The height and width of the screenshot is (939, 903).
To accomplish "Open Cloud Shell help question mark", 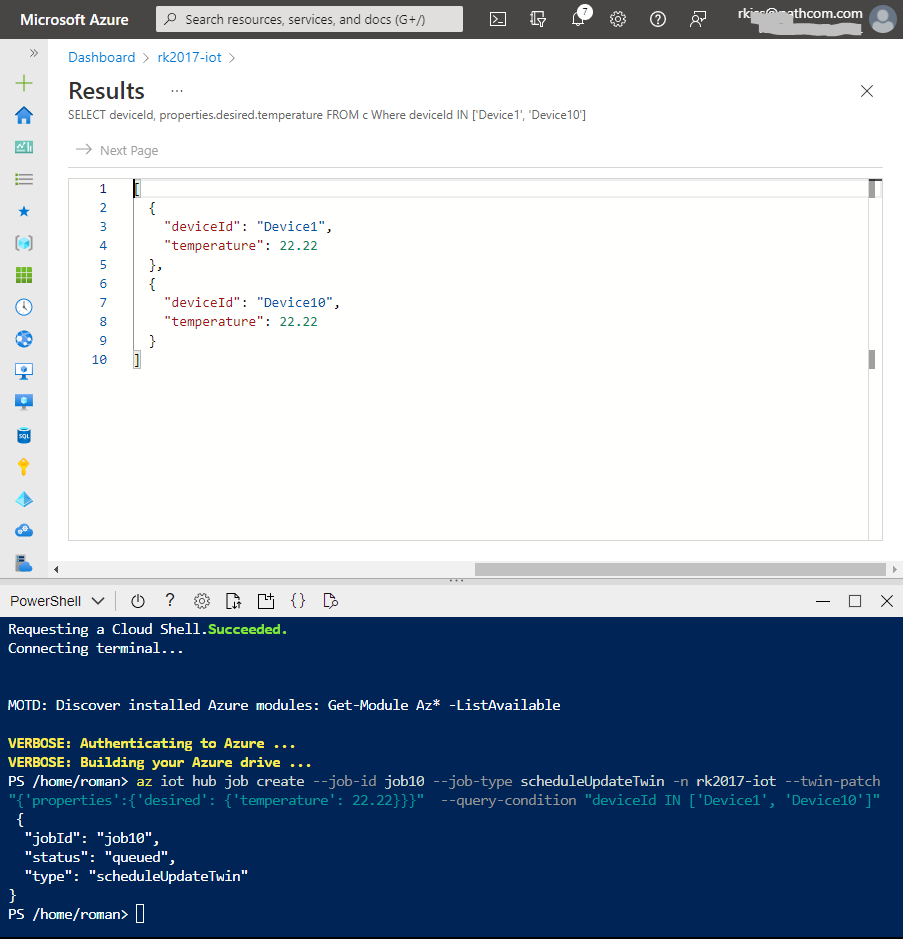I will [x=169, y=601].
